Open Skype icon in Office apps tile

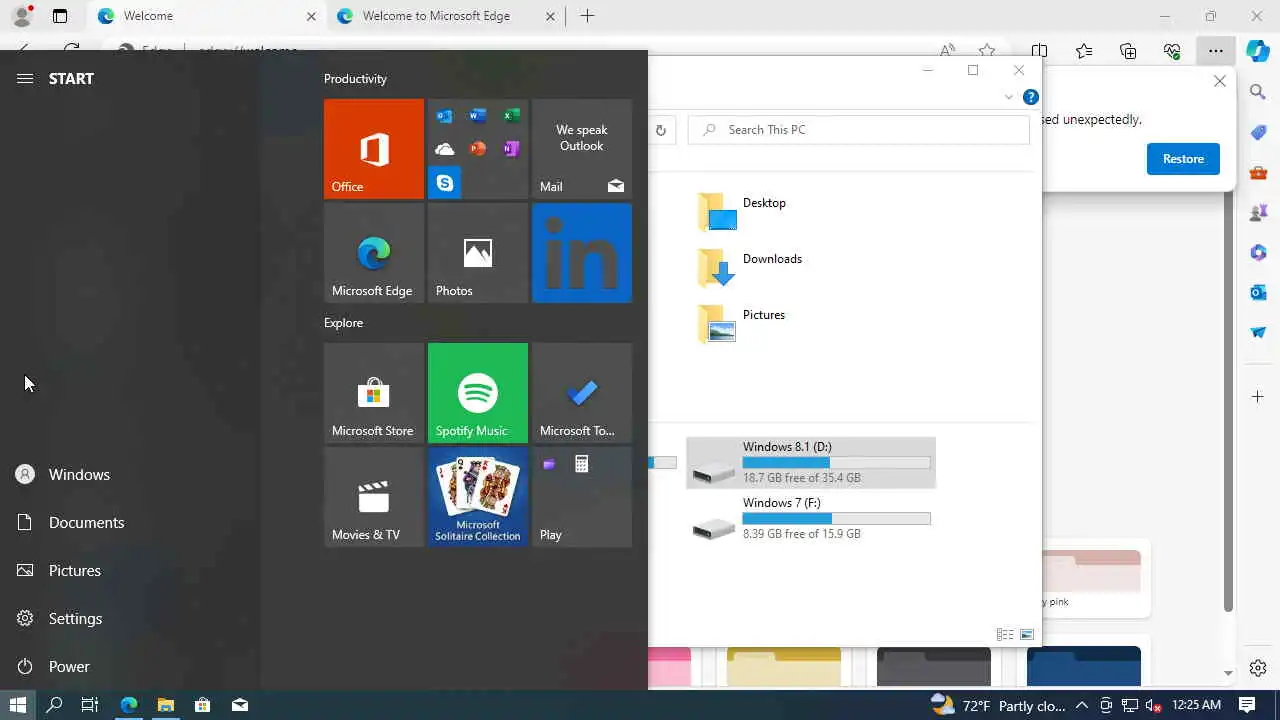(x=445, y=183)
